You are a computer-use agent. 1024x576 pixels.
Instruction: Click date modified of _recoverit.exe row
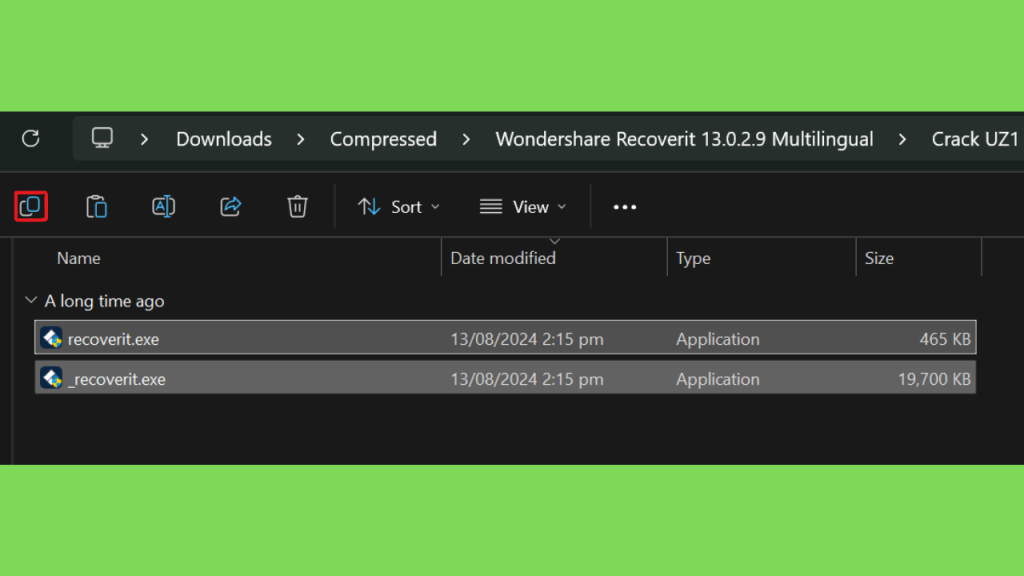(x=527, y=379)
